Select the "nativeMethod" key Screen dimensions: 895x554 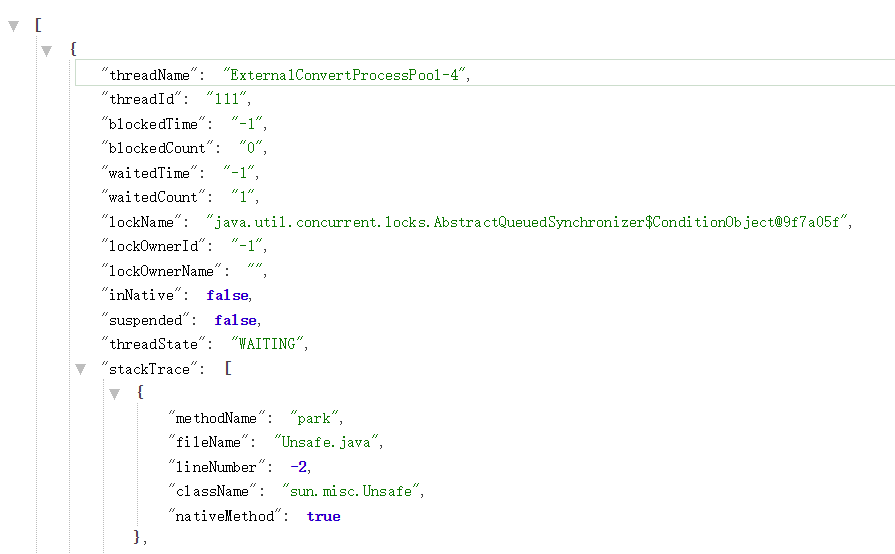point(225,516)
